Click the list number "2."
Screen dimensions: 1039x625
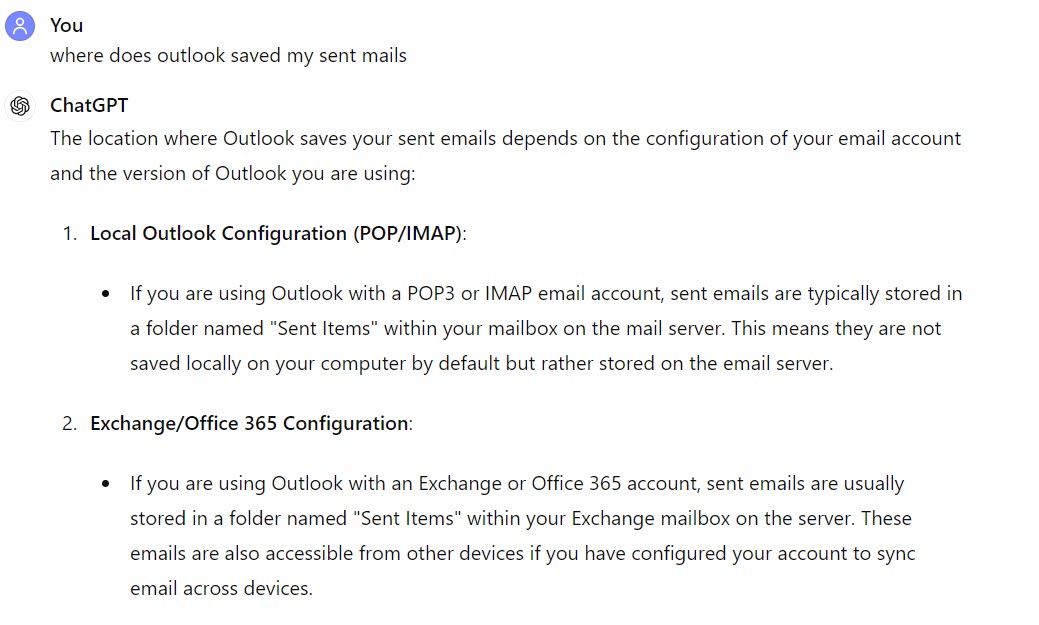69,423
